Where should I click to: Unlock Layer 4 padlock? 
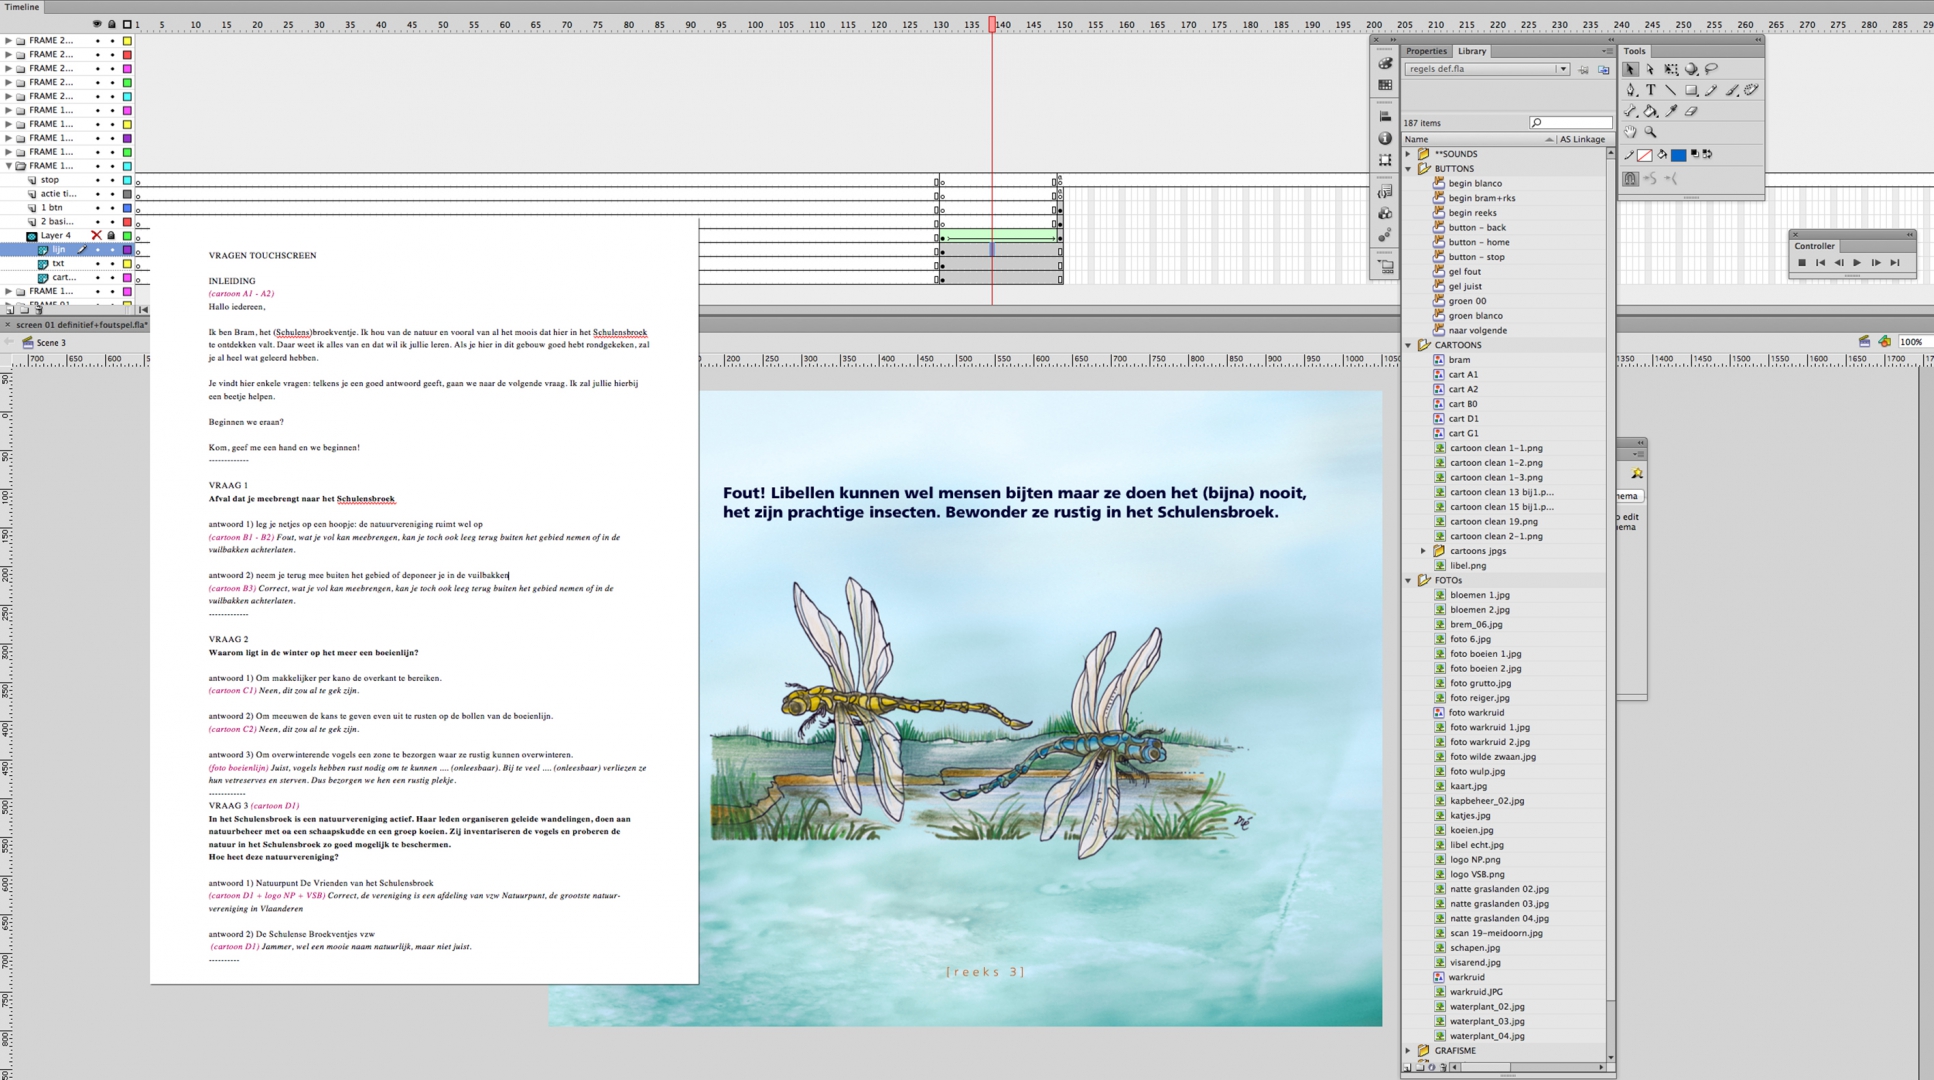(x=111, y=235)
